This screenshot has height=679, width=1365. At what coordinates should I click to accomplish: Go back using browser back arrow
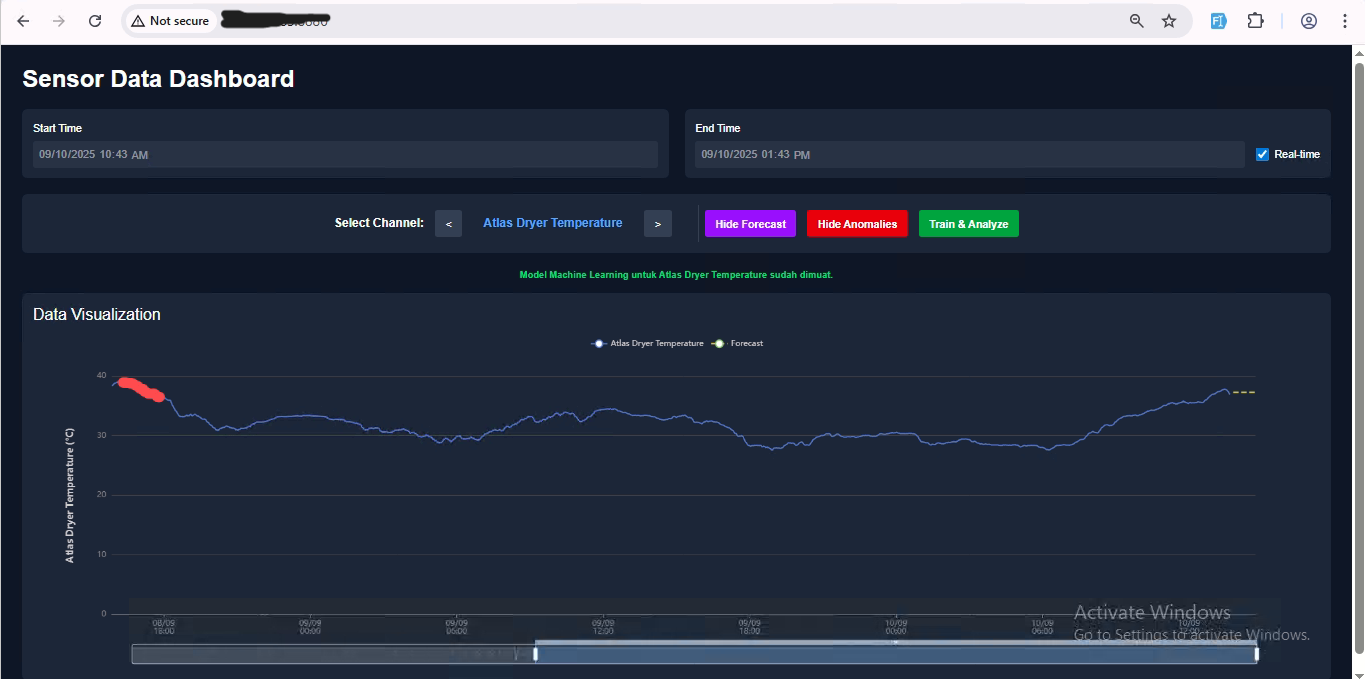[23, 21]
